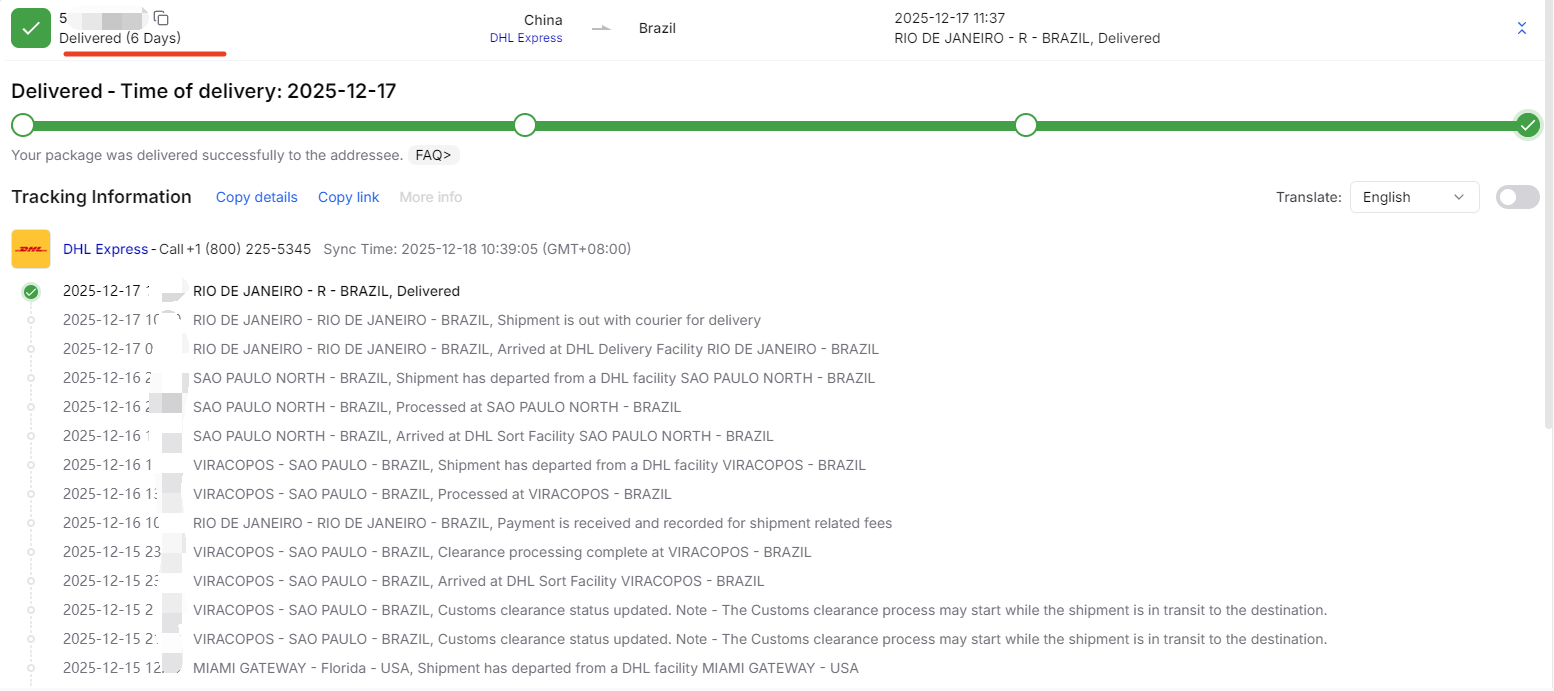Image resolution: width=1554 pixels, height=691 pixels.
Task: Click the third progress bar step circle
Action: [1025, 125]
